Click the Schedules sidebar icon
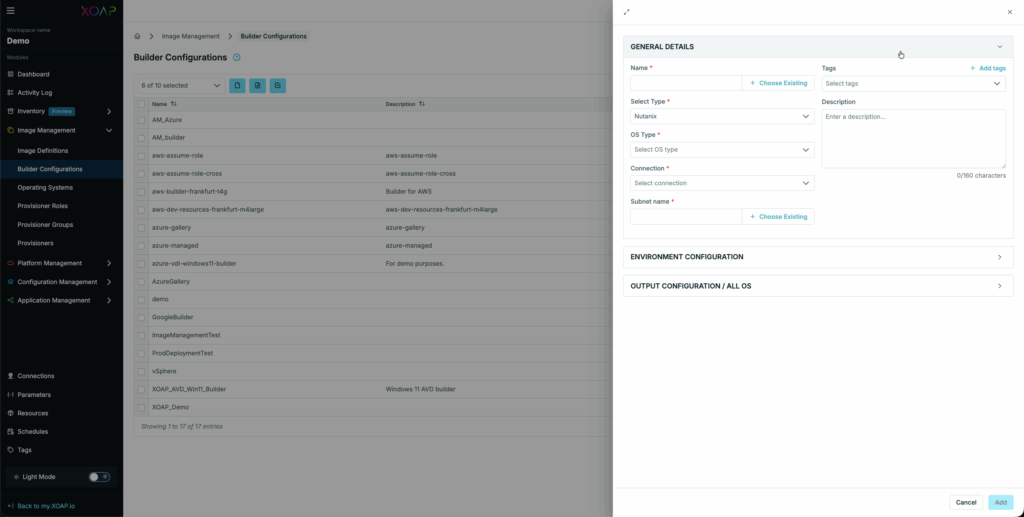Viewport: 1024px width, 517px height. (x=10, y=431)
